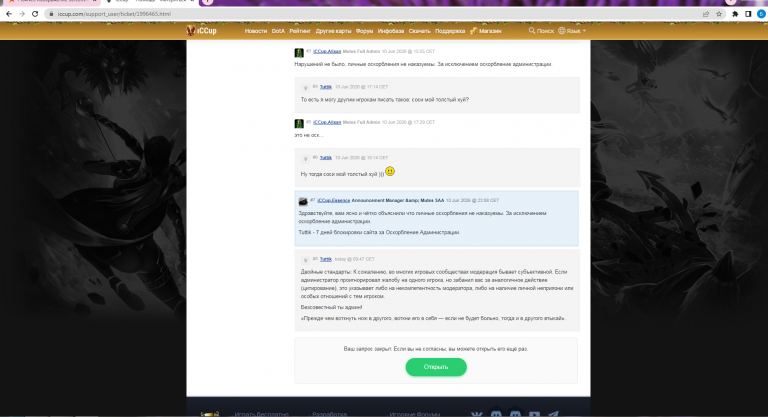Image resolution: width=768 pixels, height=417 pixels.
Task: Open Tuttik profile link on today's 09:47 post
Action: pyautogui.click(x=326, y=259)
